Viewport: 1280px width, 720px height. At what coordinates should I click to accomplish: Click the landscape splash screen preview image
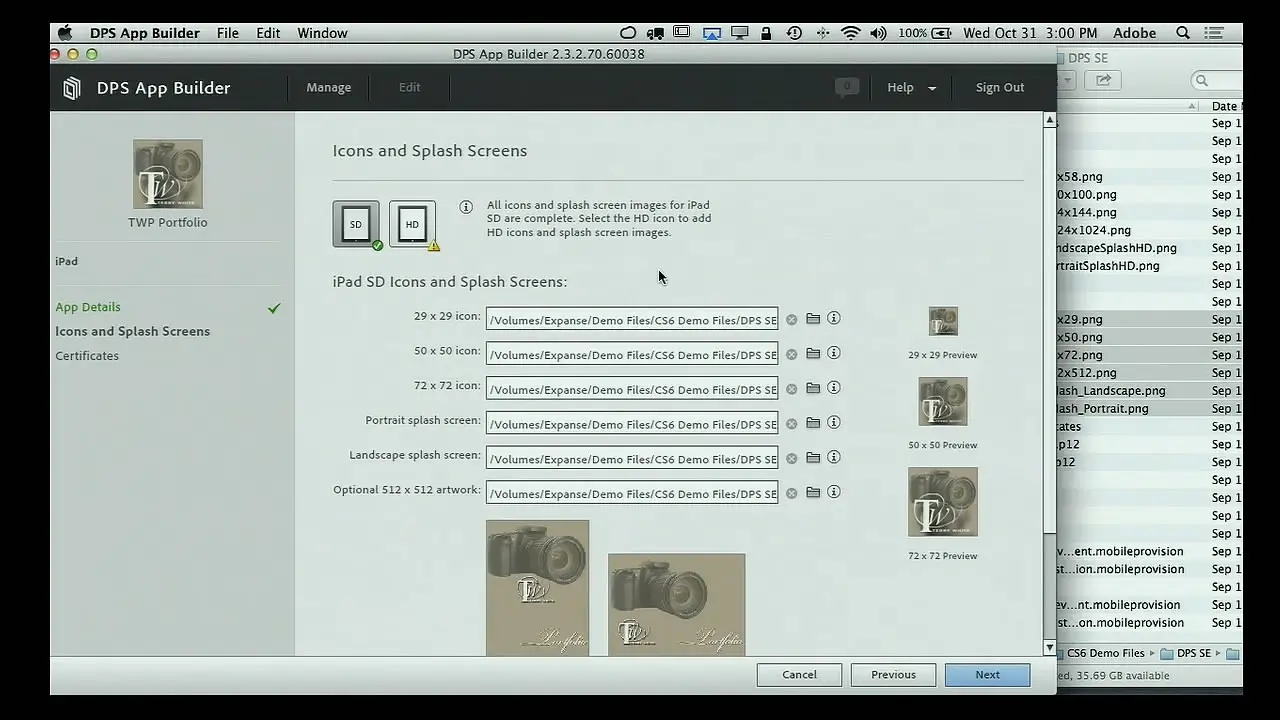[x=676, y=605]
